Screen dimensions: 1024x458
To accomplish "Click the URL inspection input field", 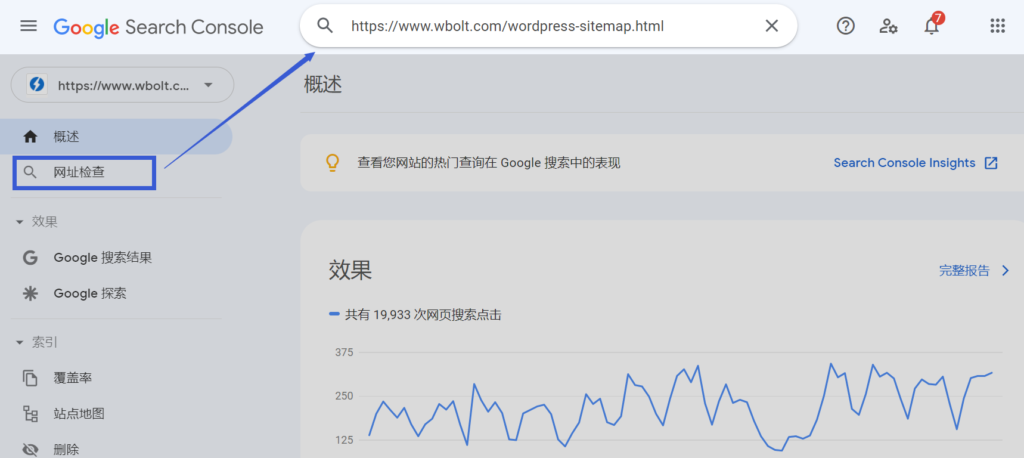I will (549, 26).
